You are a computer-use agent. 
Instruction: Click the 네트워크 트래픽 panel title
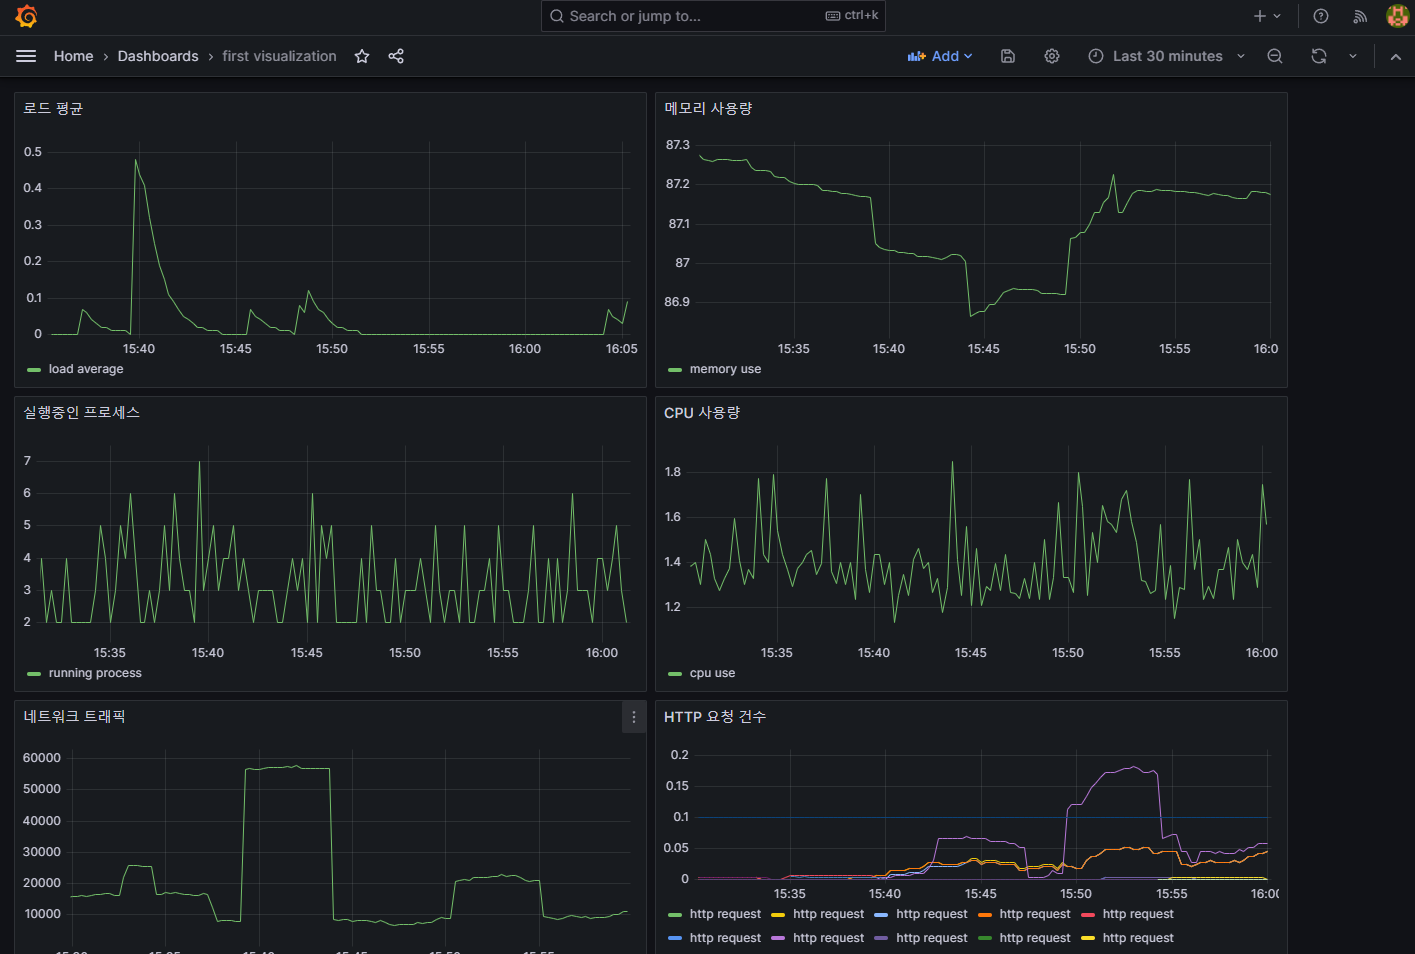click(x=75, y=716)
